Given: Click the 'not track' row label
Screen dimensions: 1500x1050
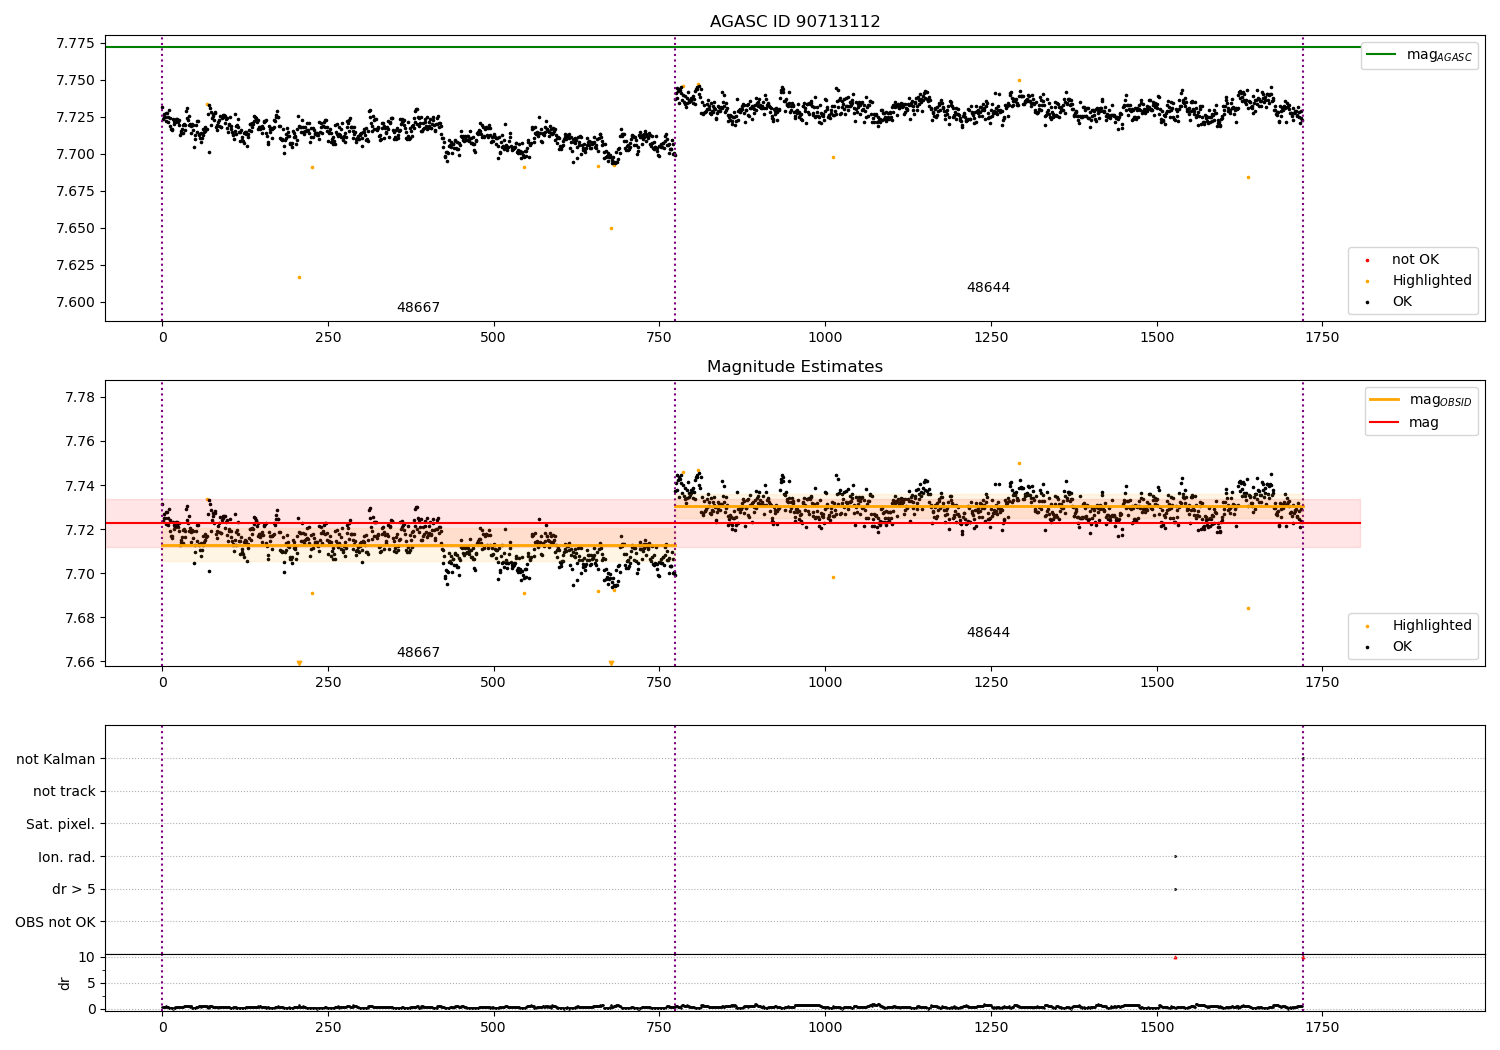Looking at the screenshot, I should click(64, 792).
